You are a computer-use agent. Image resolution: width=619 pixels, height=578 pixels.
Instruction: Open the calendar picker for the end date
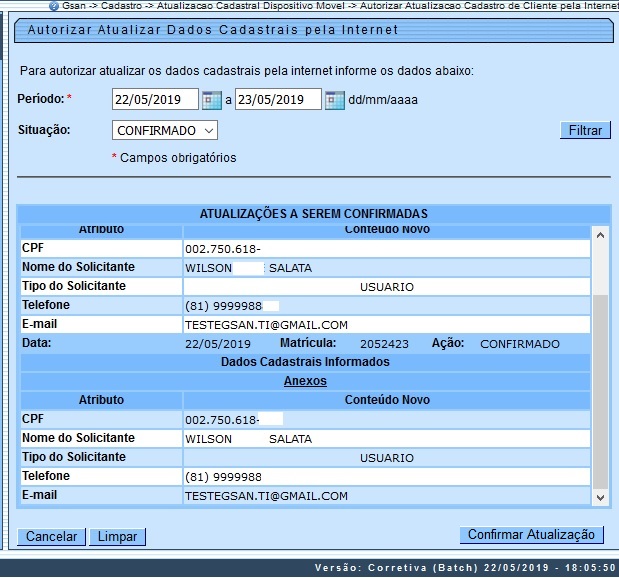click(334, 99)
